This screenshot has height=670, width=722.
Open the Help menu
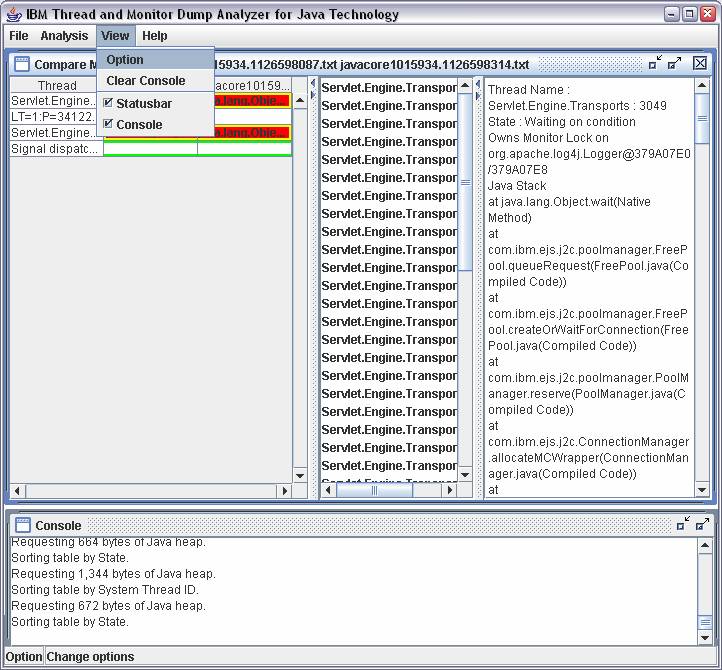click(155, 35)
